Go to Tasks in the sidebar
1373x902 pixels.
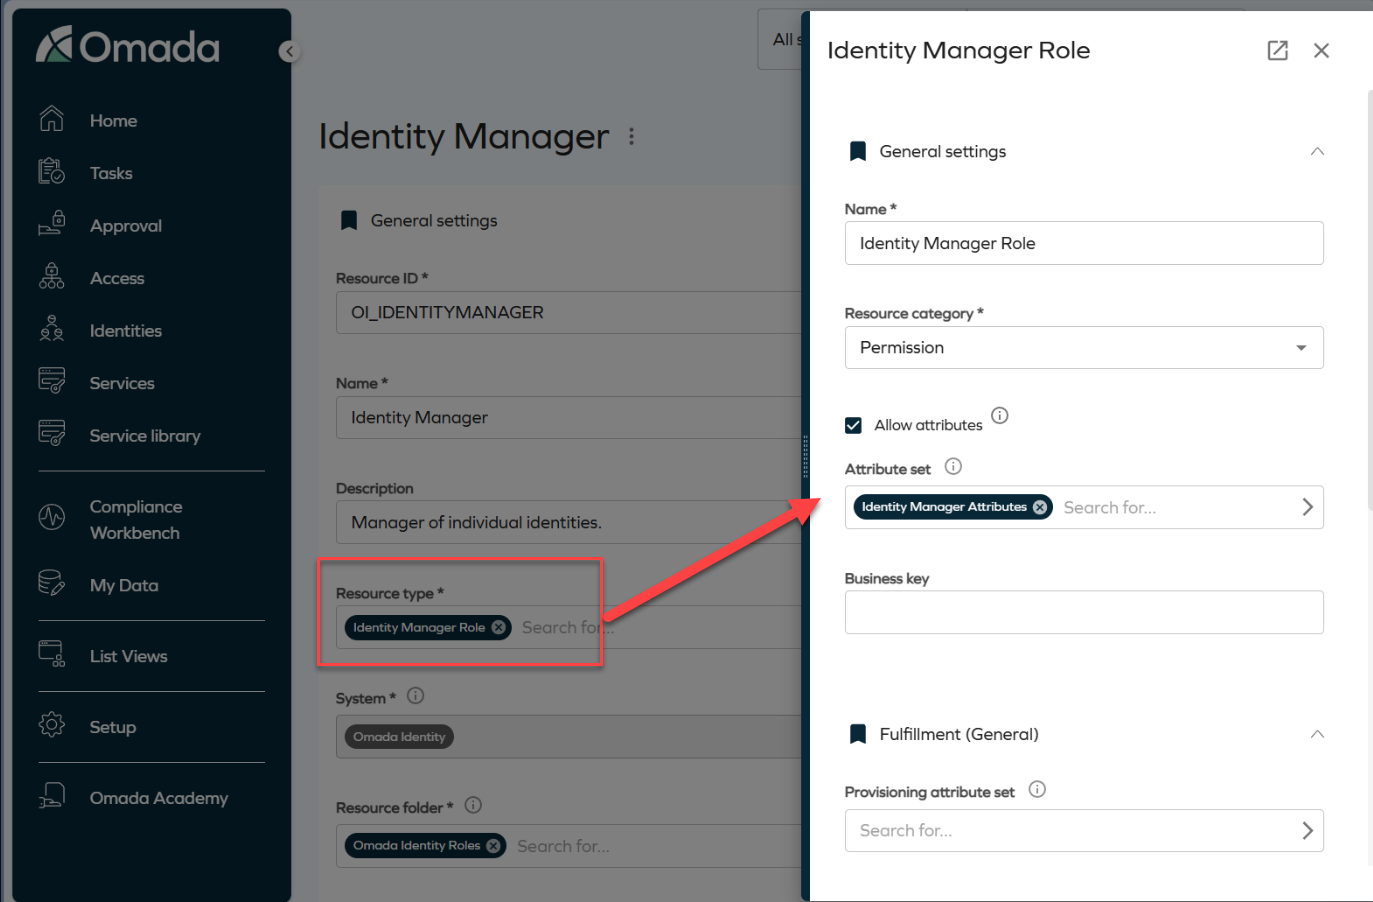coord(111,174)
